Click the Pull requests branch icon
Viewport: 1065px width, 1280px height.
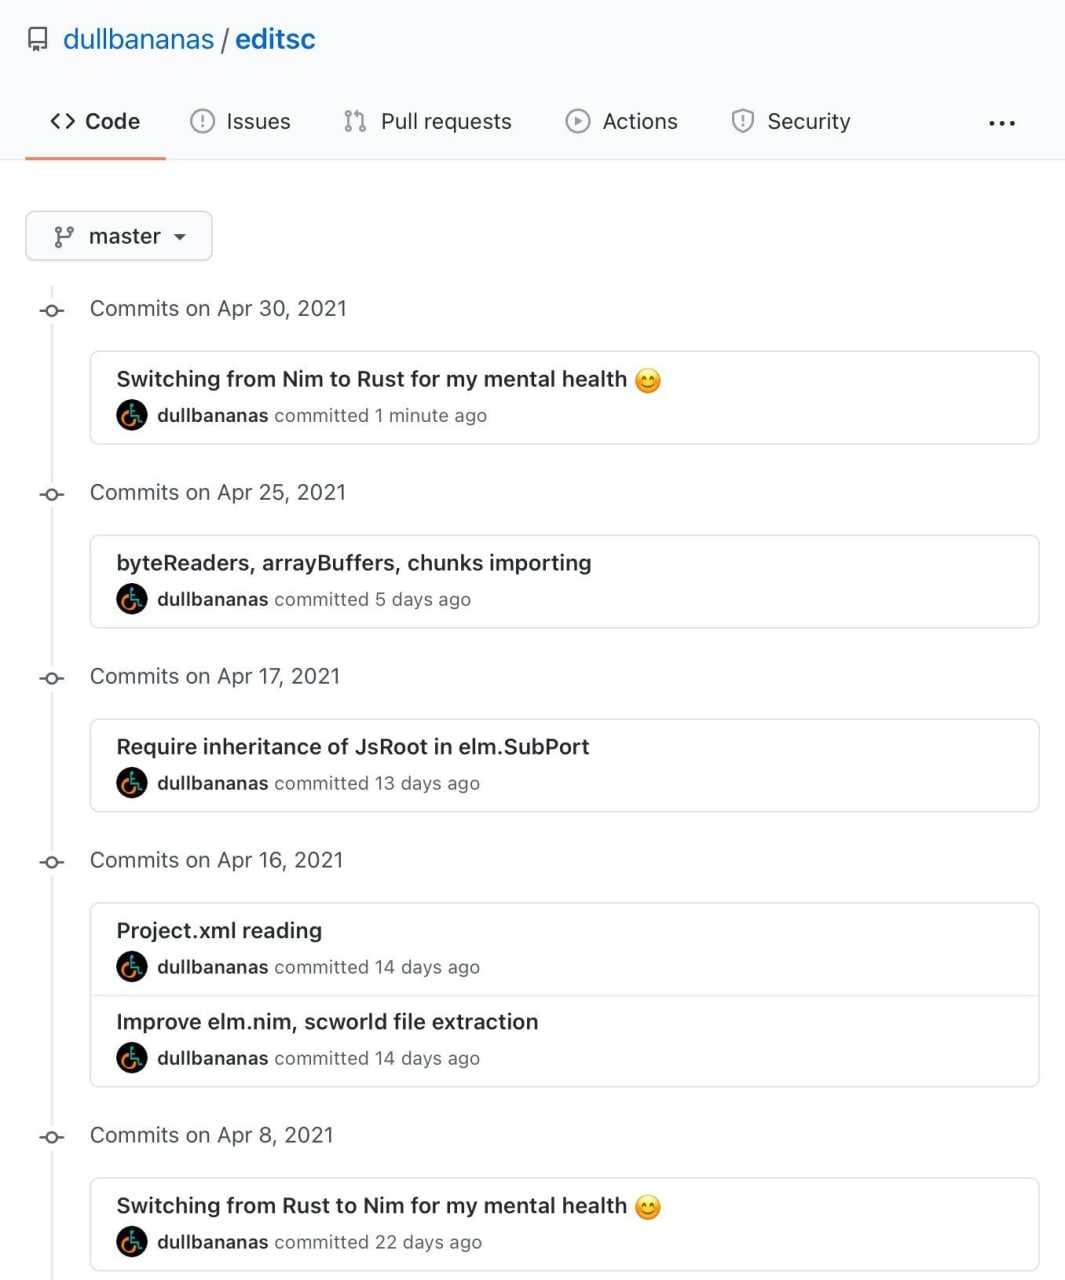[x=355, y=121]
